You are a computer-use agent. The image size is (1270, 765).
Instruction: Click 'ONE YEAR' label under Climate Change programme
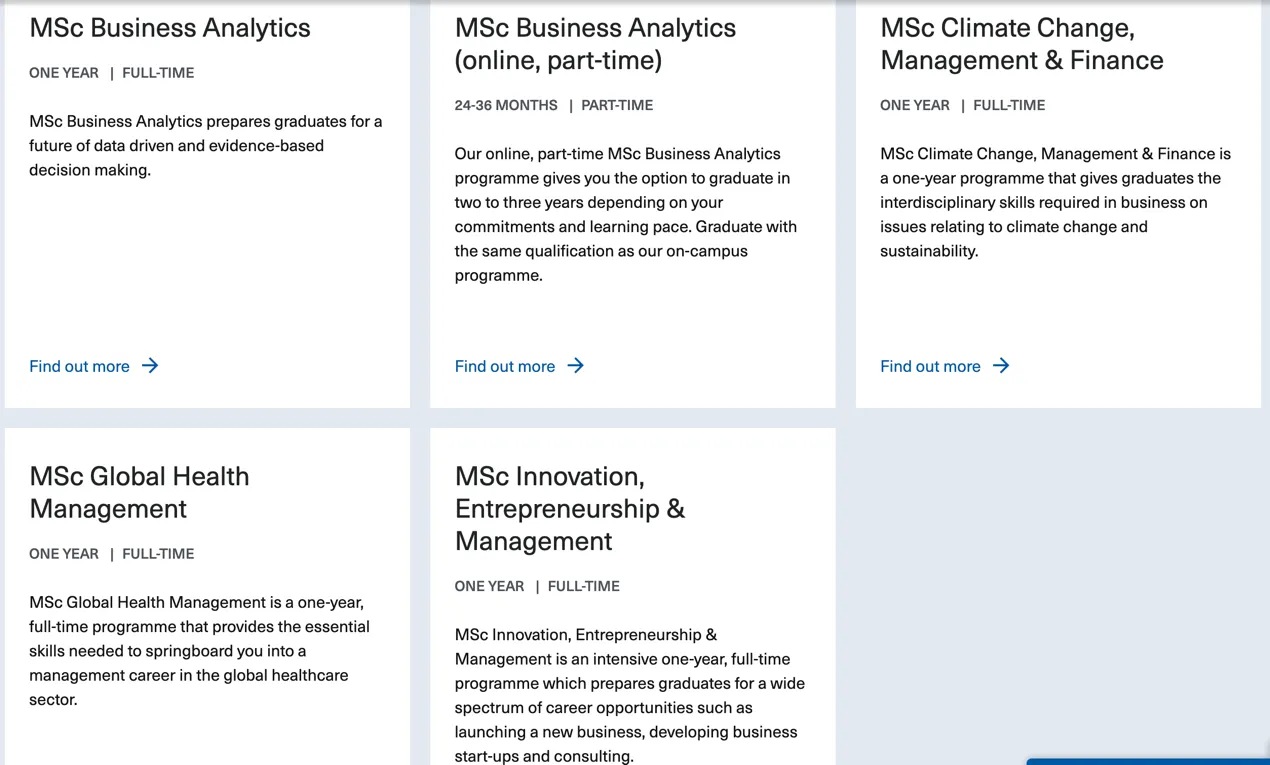914,105
